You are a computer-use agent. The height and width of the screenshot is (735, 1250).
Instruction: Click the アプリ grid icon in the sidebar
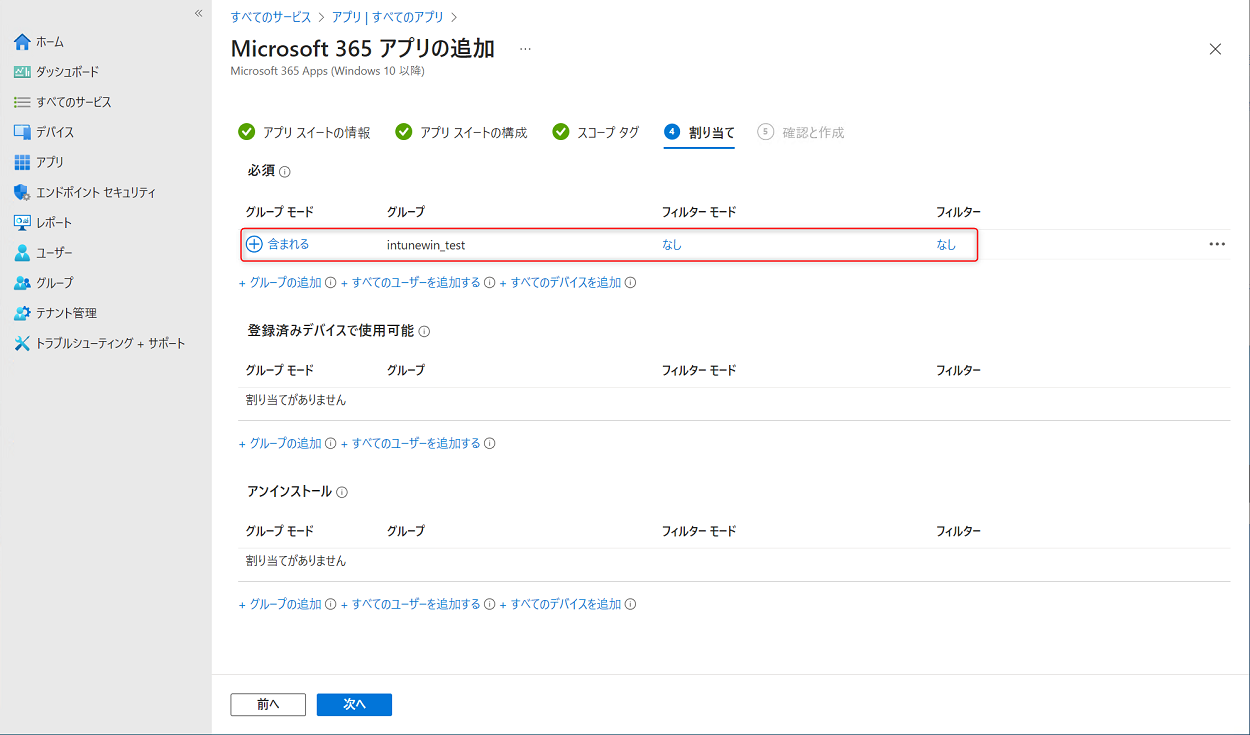pos(22,162)
